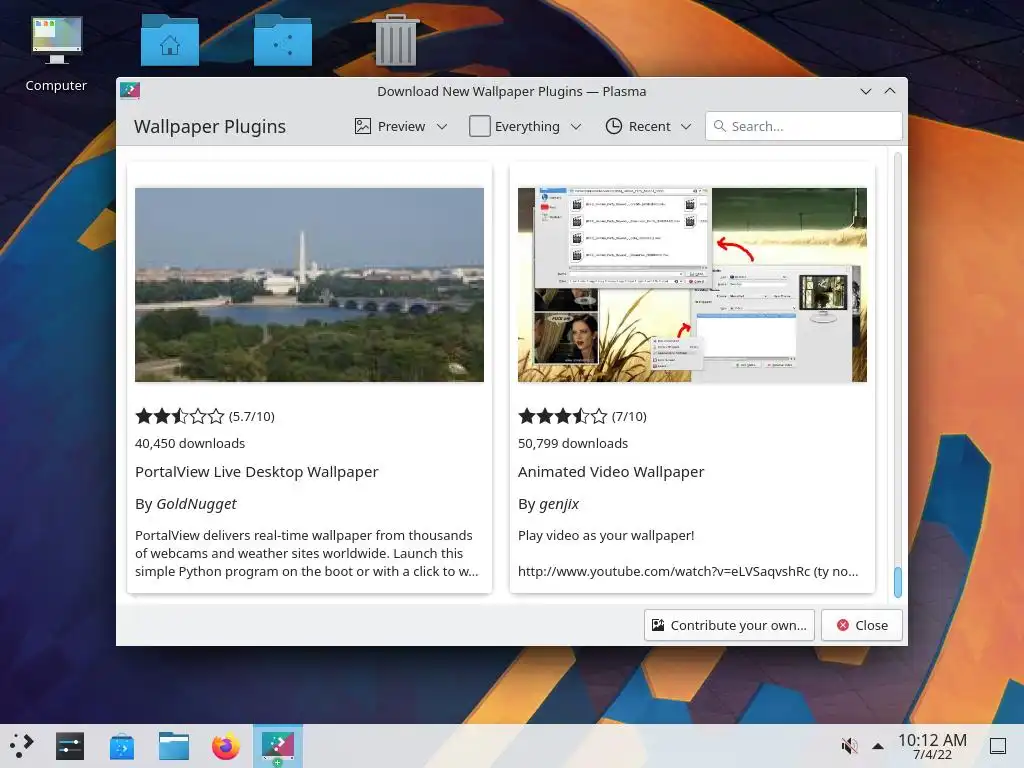This screenshot has height=768, width=1024.
Task: Minimize the Plasma window with down chevron
Action: tap(866, 91)
